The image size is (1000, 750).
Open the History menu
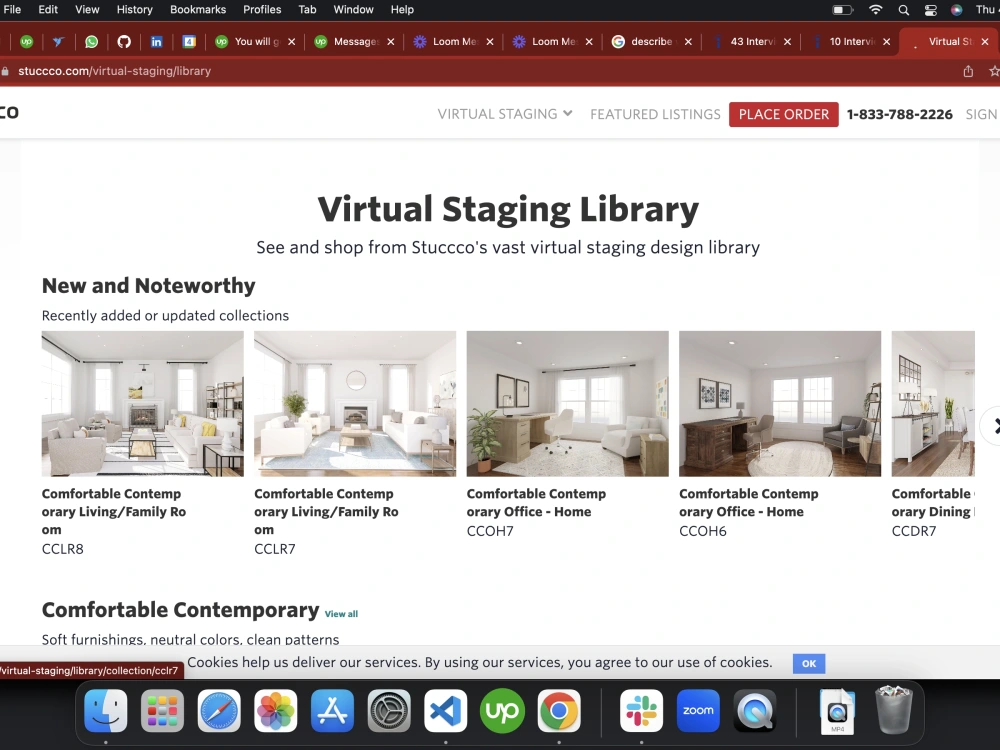(x=135, y=10)
